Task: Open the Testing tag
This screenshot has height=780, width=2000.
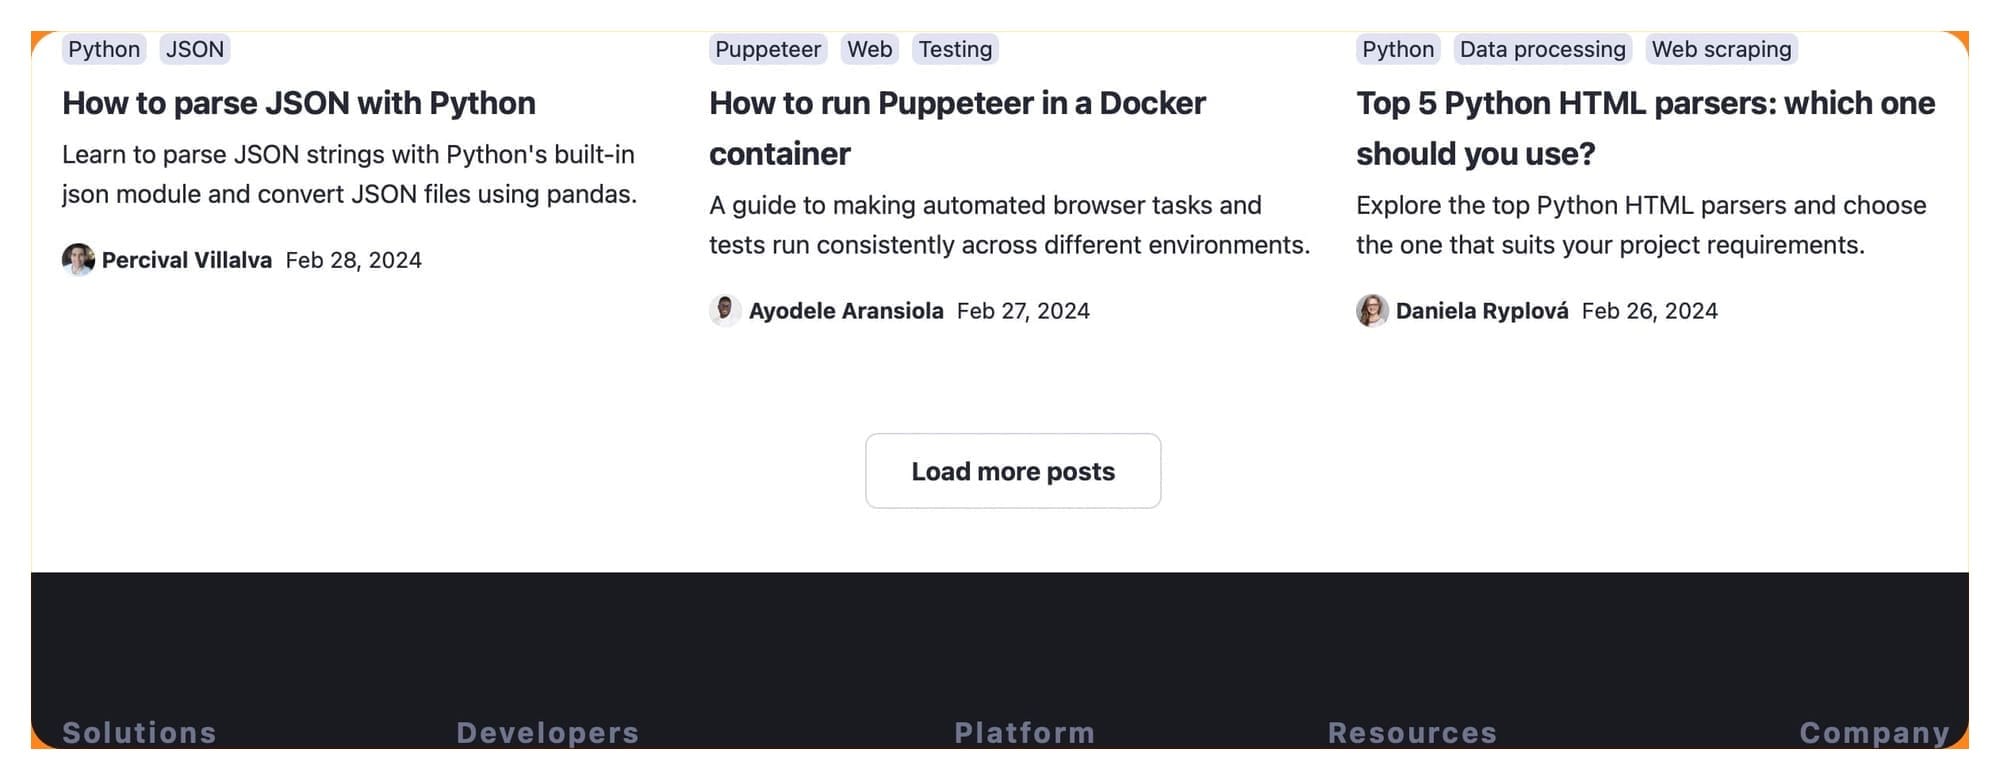Action: 955,49
